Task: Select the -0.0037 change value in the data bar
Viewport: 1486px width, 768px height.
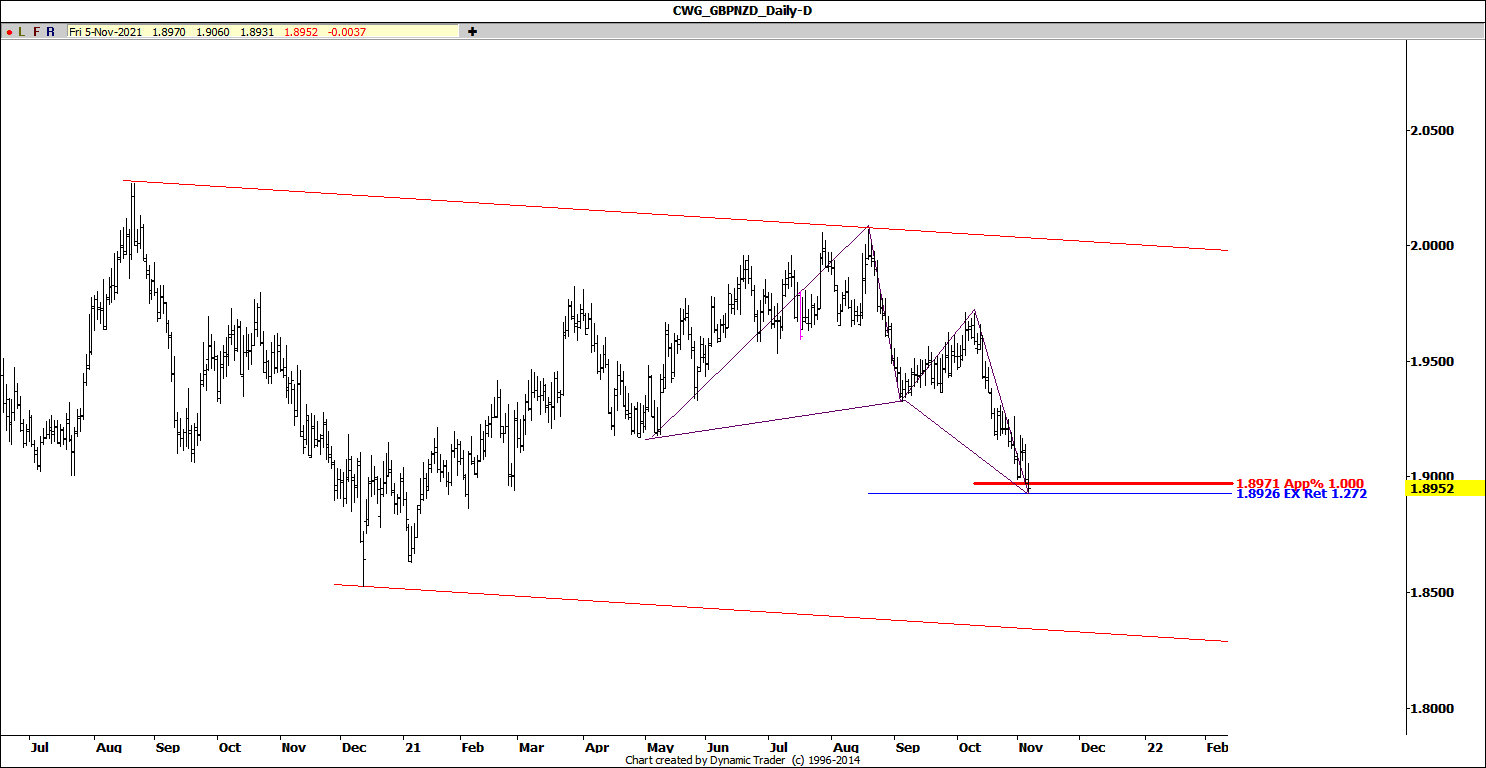Action: pyautogui.click(x=347, y=32)
